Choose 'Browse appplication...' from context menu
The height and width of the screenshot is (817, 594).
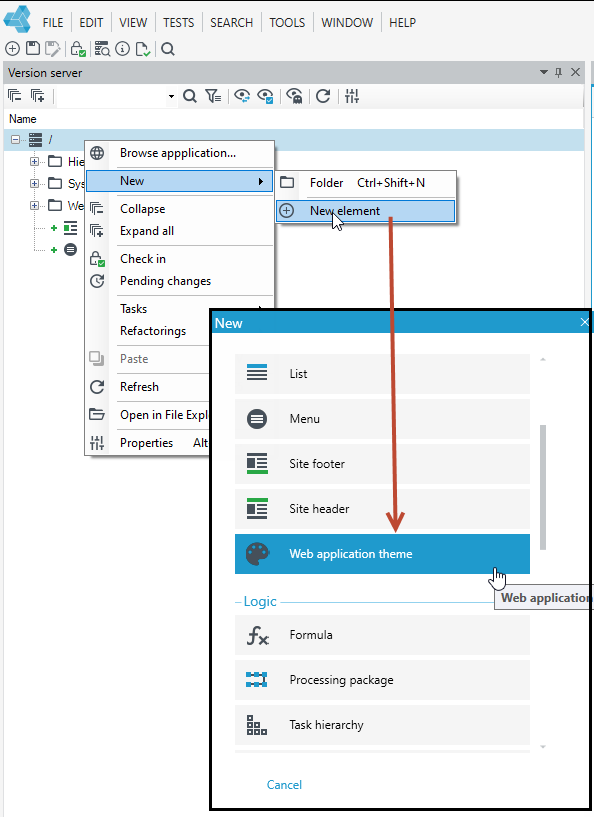pyautogui.click(x=180, y=153)
